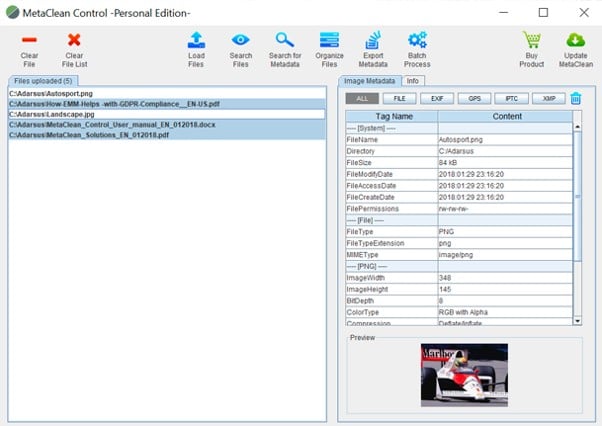Screen dimensions: 602x426
Task: Click the Update MetaClean icon
Action: click(575, 40)
